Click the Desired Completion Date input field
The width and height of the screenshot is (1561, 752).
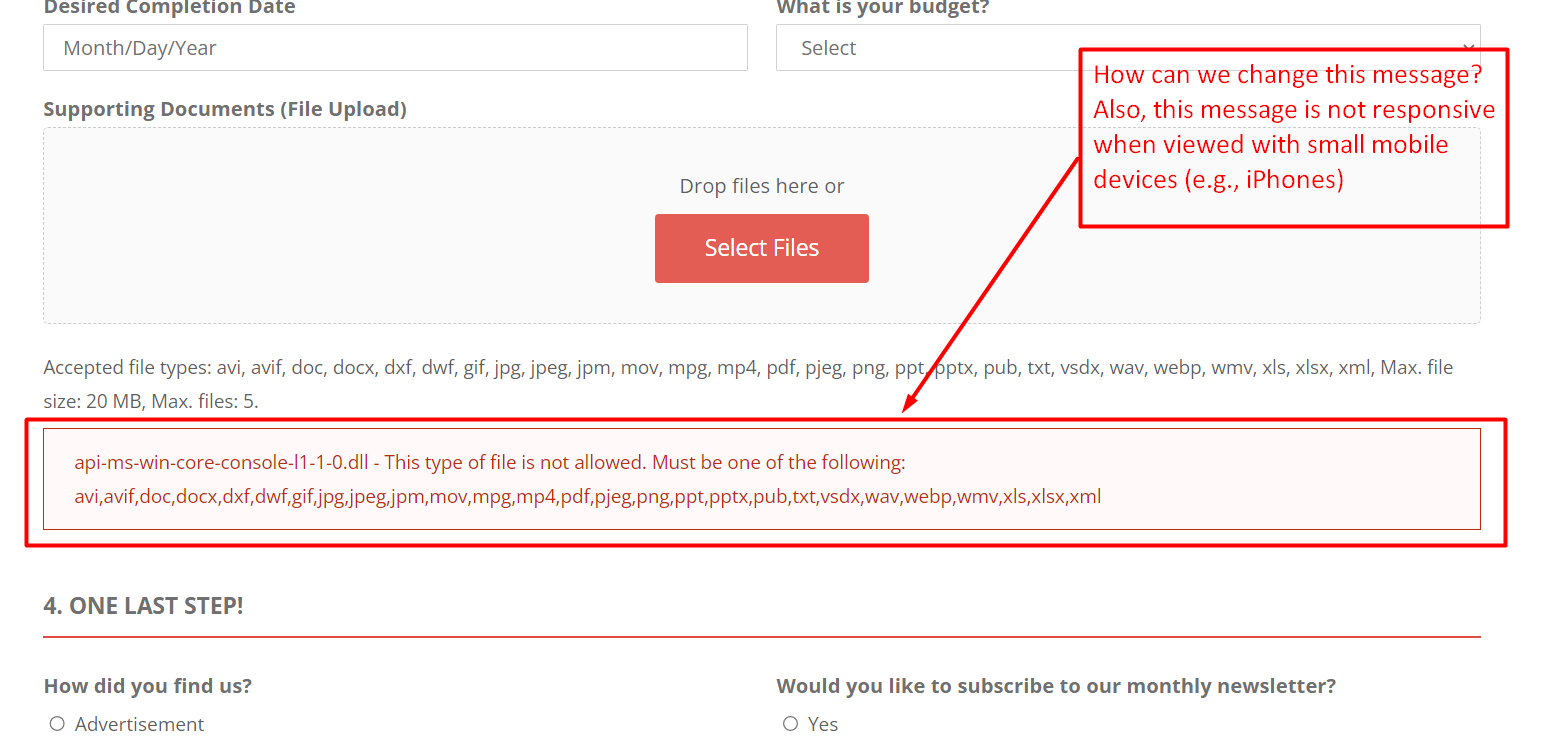coord(395,48)
